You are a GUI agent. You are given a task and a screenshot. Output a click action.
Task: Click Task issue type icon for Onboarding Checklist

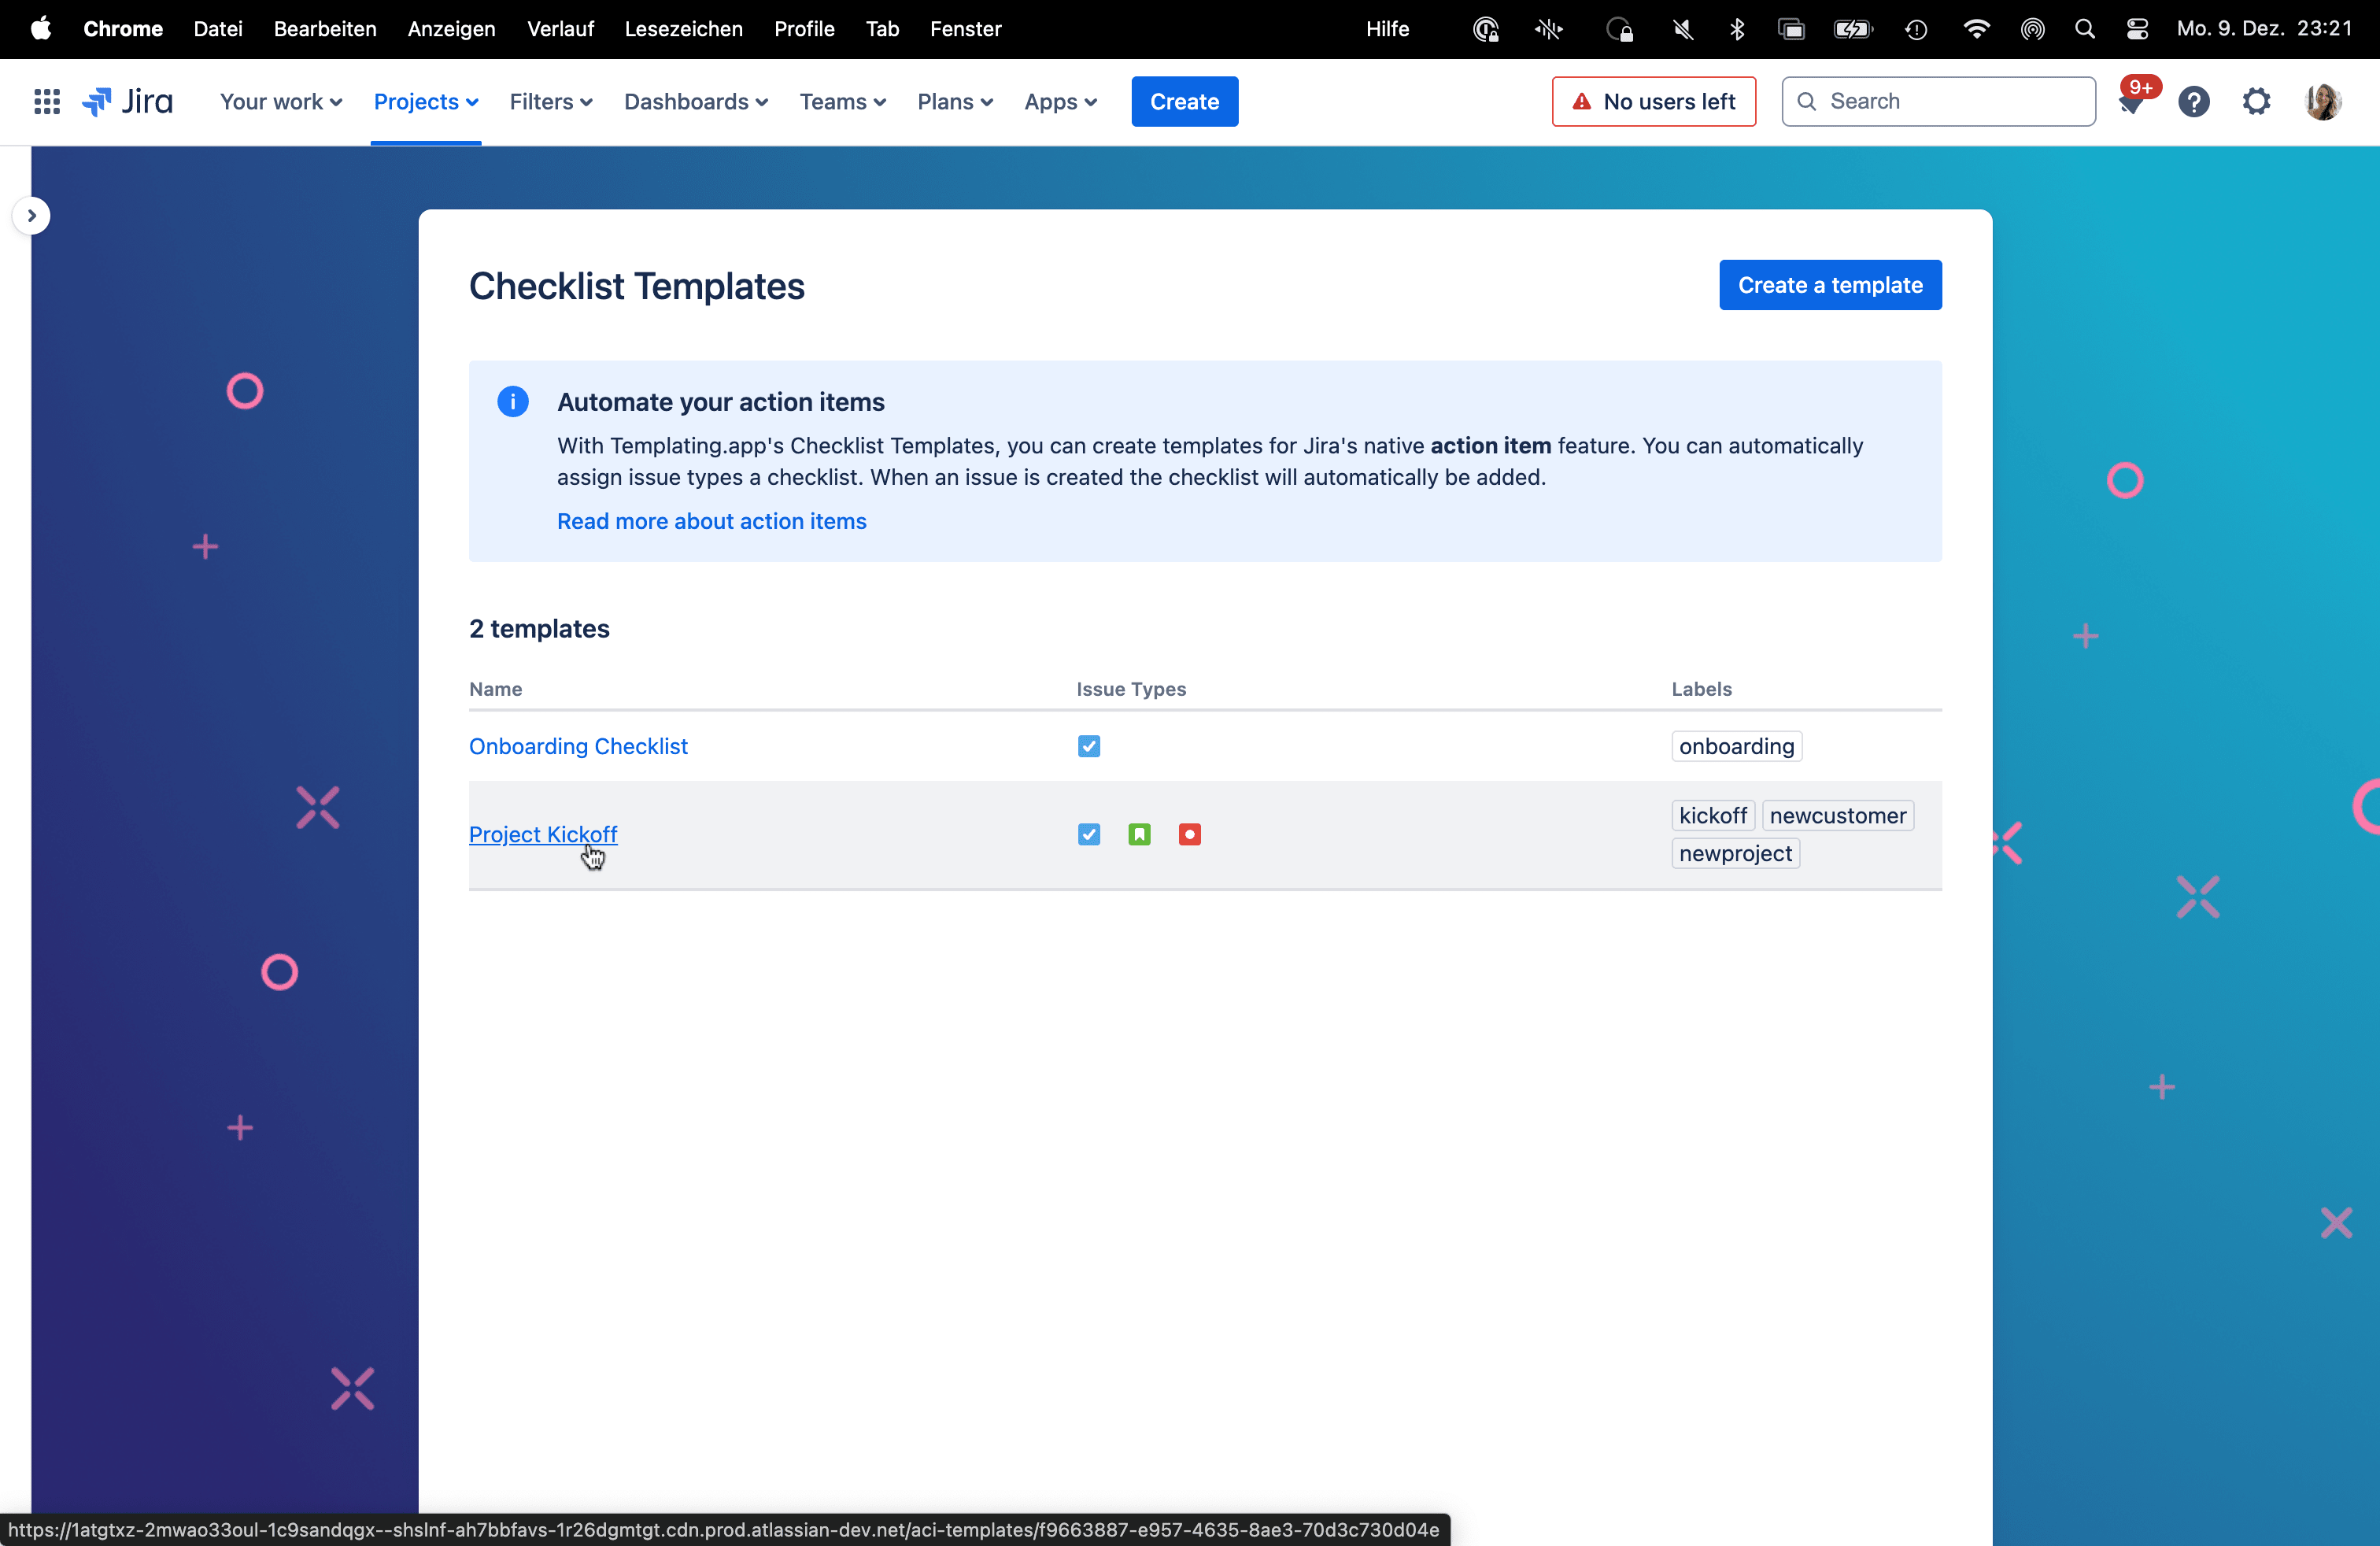1089,746
